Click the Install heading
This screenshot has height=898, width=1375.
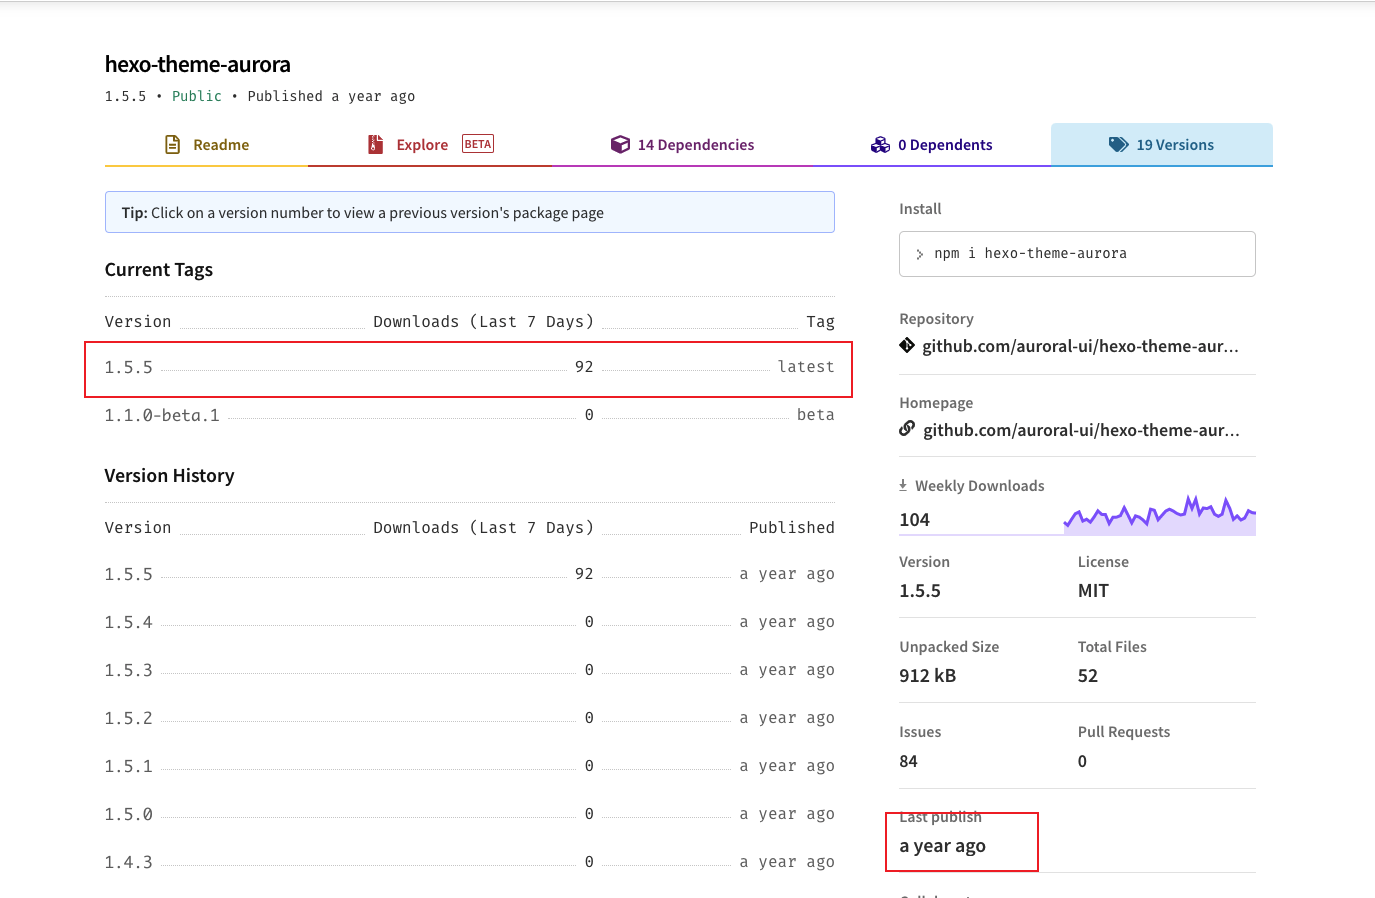920,209
